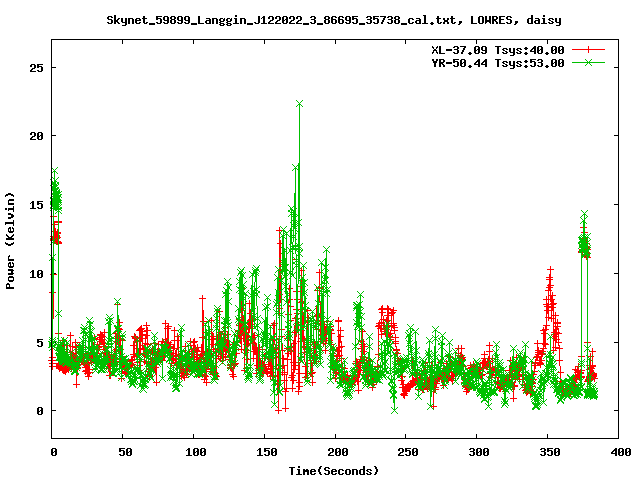Click the x-axis tick label 250

click(408, 452)
